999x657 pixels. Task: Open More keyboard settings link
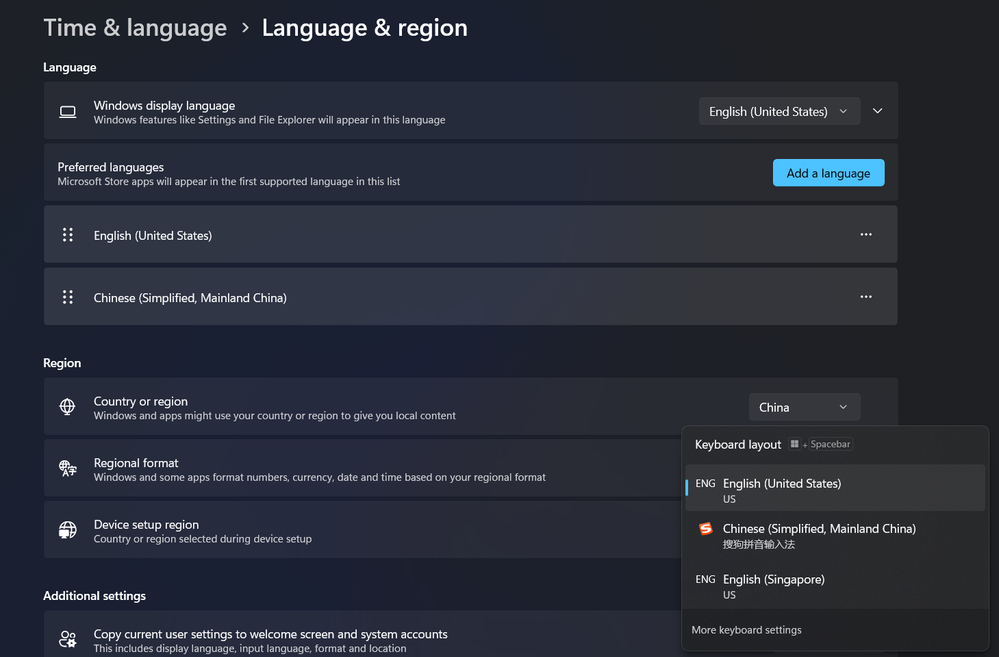[x=746, y=630]
